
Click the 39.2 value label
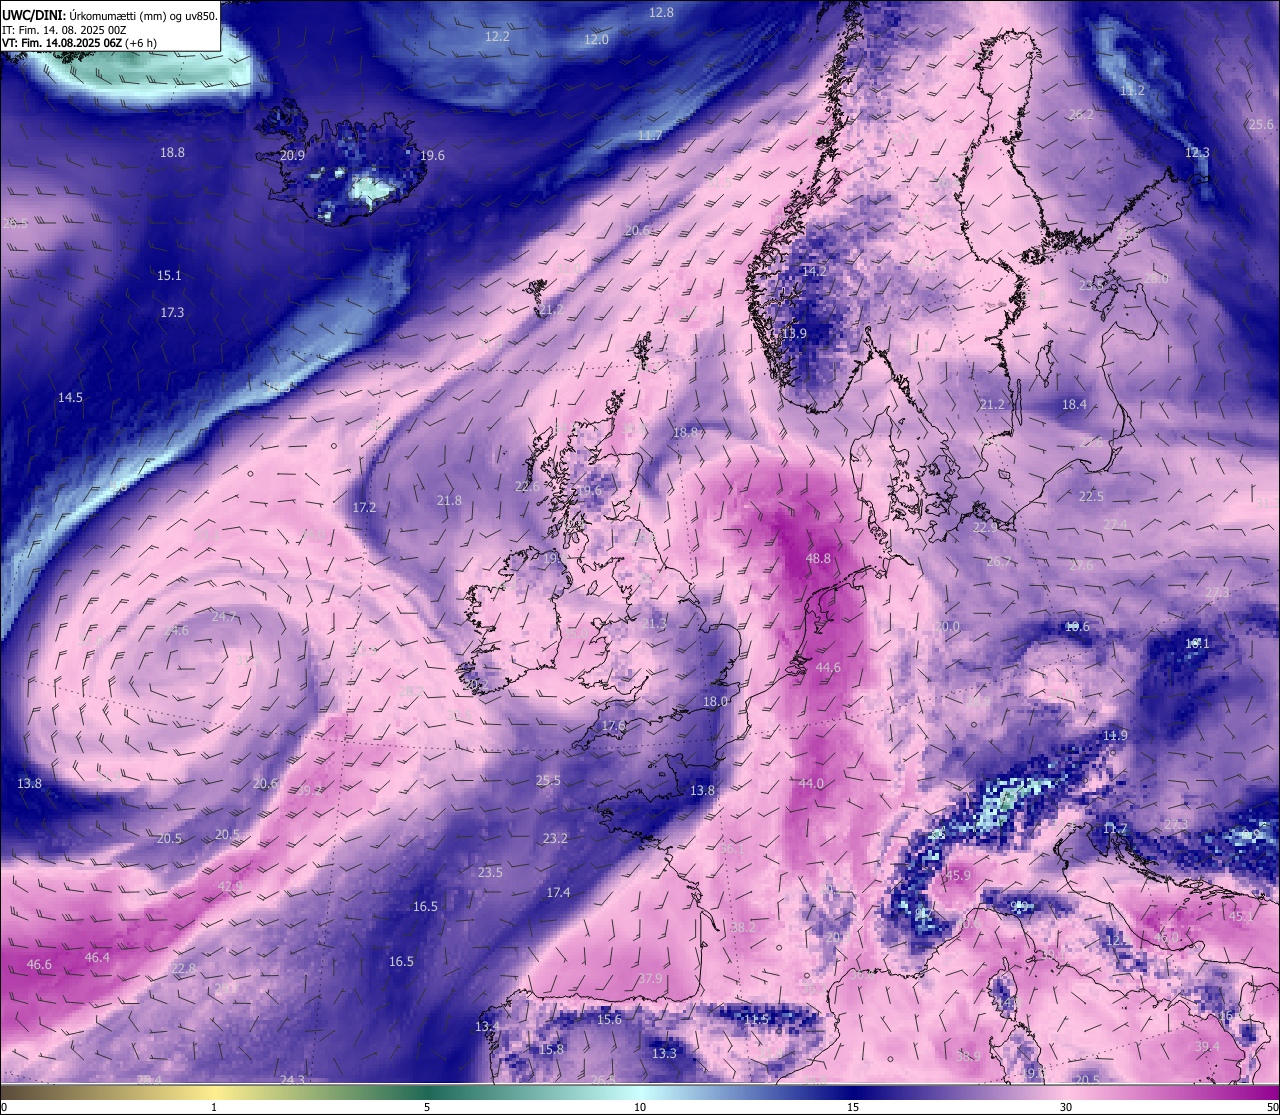pyautogui.click(x=311, y=790)
